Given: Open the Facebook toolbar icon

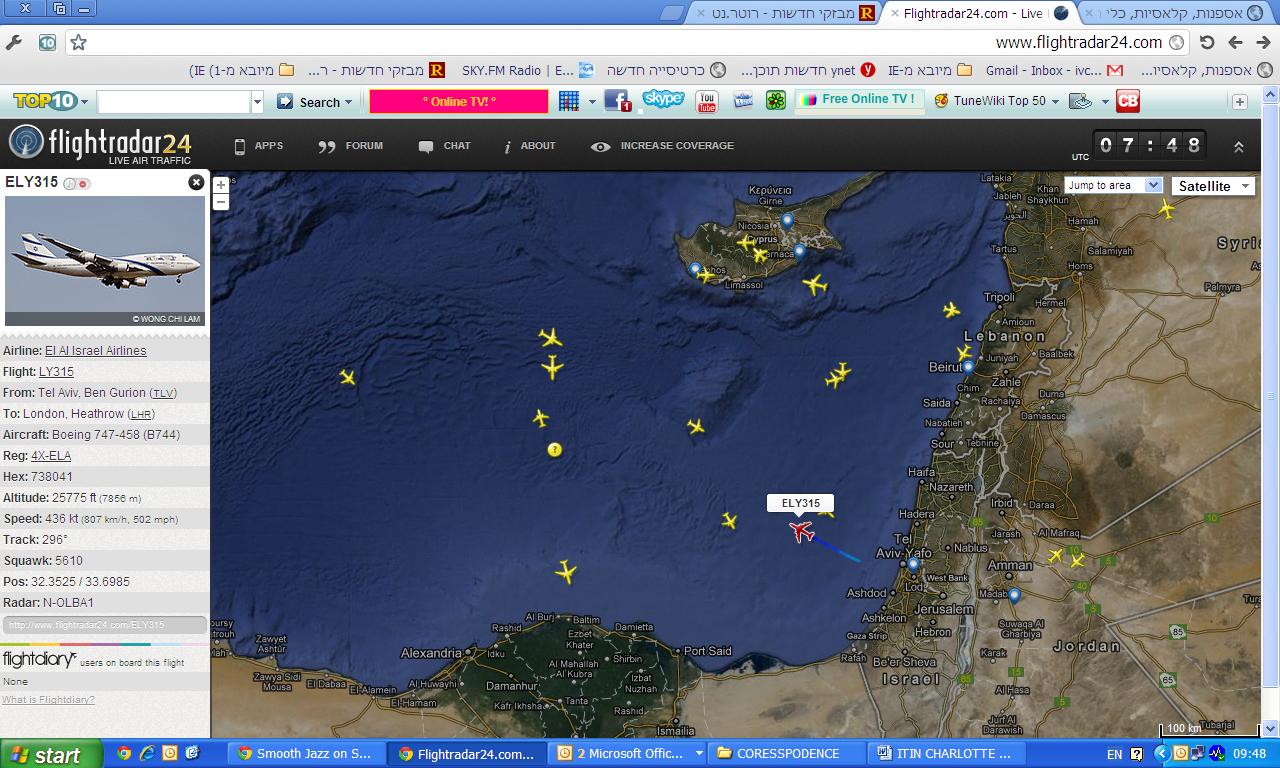Looking at the screenshot, I should tap(617, 101).
